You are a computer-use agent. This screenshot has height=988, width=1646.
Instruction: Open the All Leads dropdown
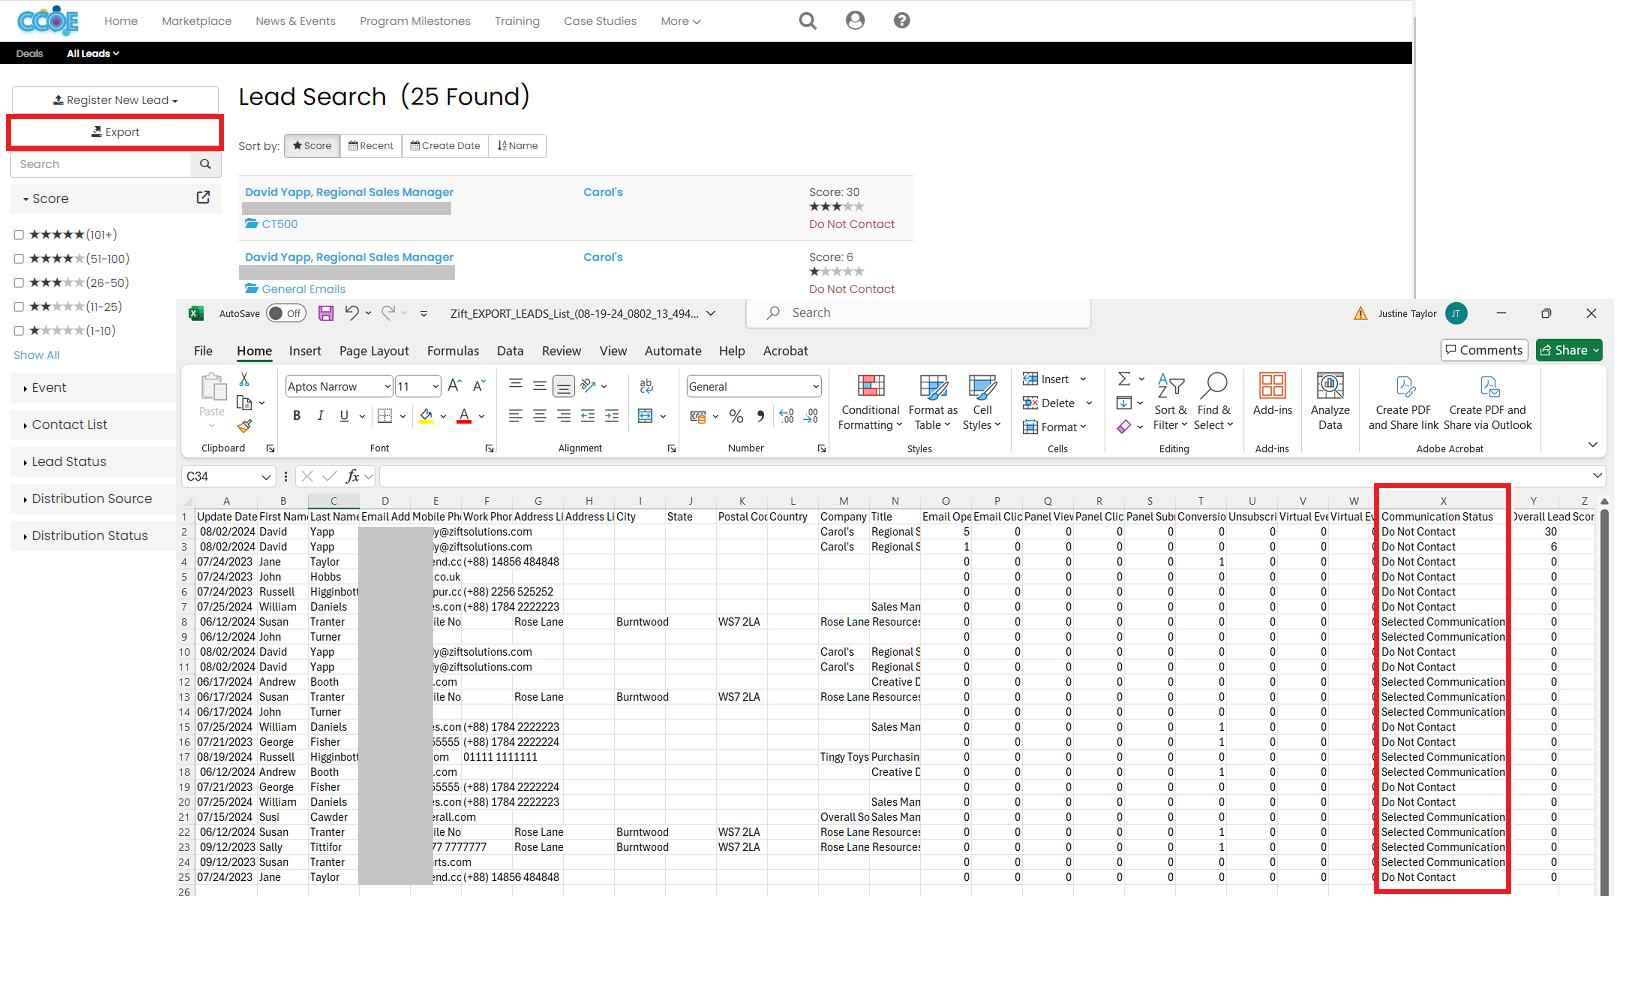pyautogui.click(x=93, y=54)
